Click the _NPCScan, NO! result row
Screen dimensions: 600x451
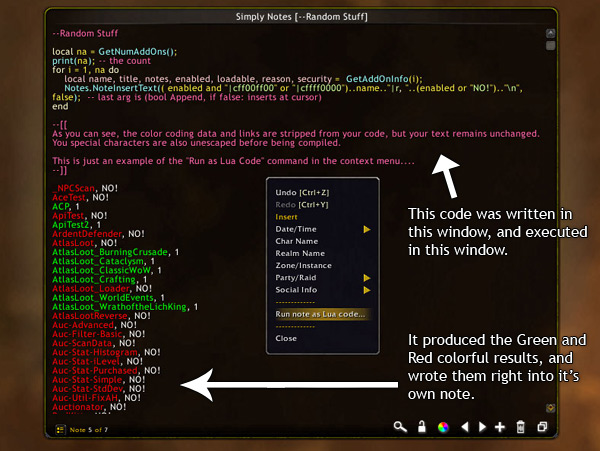(85, 188)
